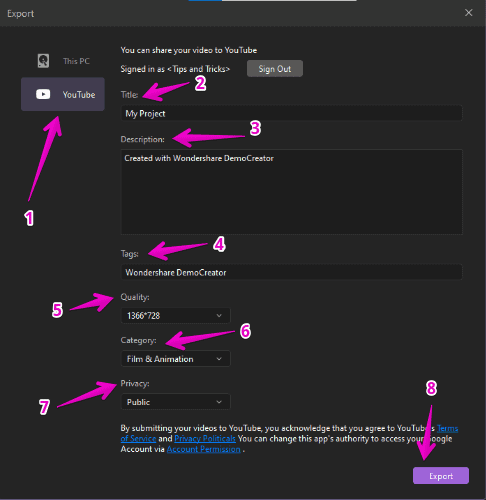The width and height of the screenshot is (486, 500).
Task: Click the 'Description:' label
Action: (142, 139)
